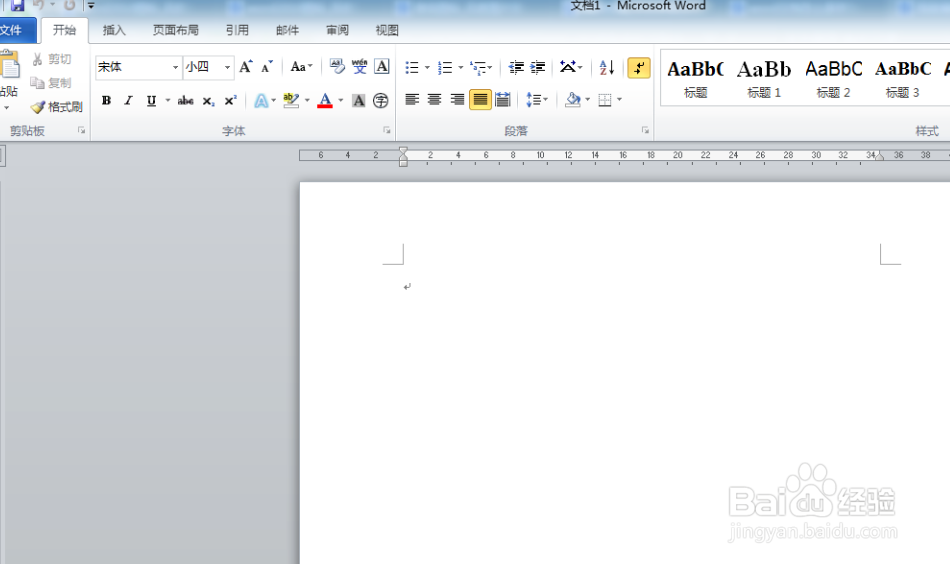Switch to the 引用 References tab
This screenshot has height=564, width=950.
(x=238, y=30)
